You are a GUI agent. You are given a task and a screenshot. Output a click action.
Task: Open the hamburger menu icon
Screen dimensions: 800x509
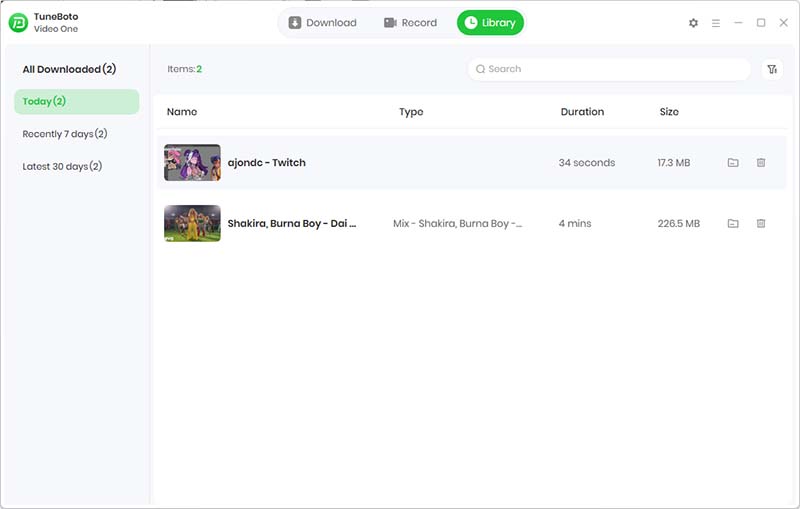[x=716, y=23]
